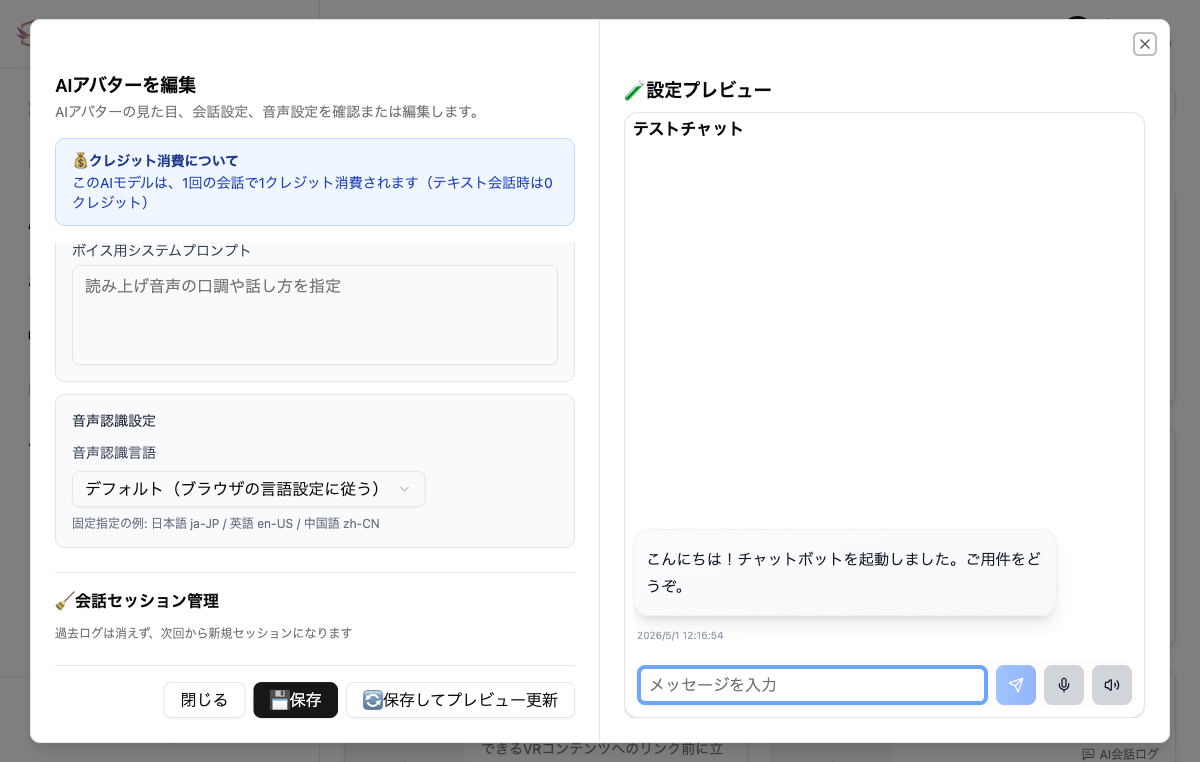Click 保存してプレビュー更新 button
Image resolution: width=1200 pixels, height=762 pixels.
click(460, 700)
